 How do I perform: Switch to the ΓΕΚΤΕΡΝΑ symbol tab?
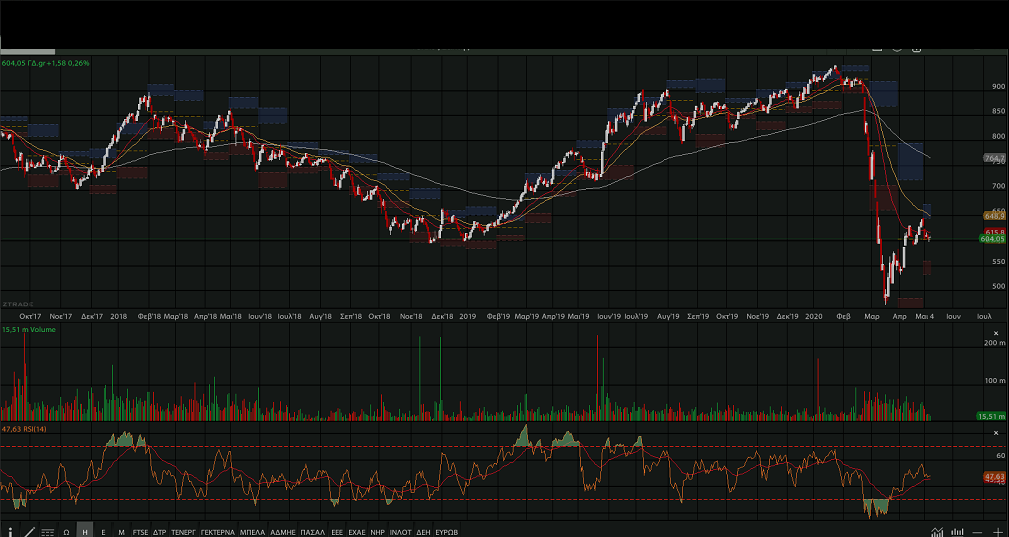point(217,532)
